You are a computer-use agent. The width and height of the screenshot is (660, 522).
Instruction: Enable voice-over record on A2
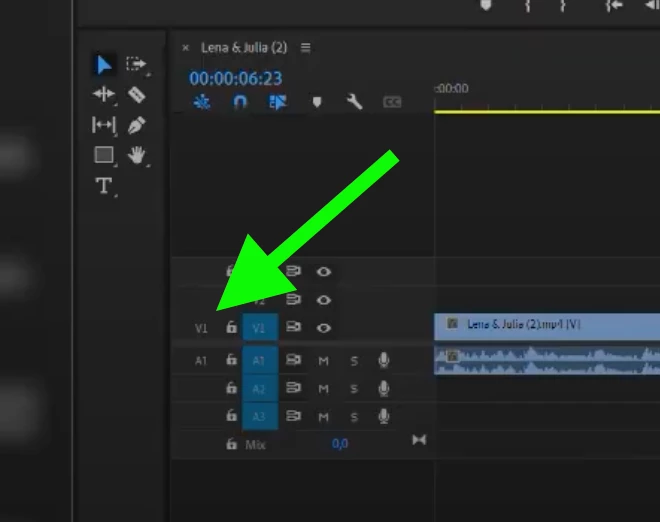point(383,389)
